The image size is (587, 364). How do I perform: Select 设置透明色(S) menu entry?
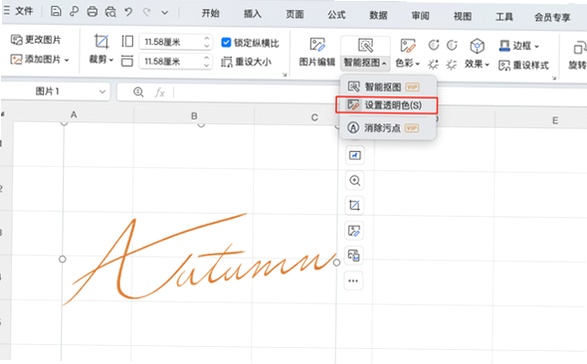(386, 105)
